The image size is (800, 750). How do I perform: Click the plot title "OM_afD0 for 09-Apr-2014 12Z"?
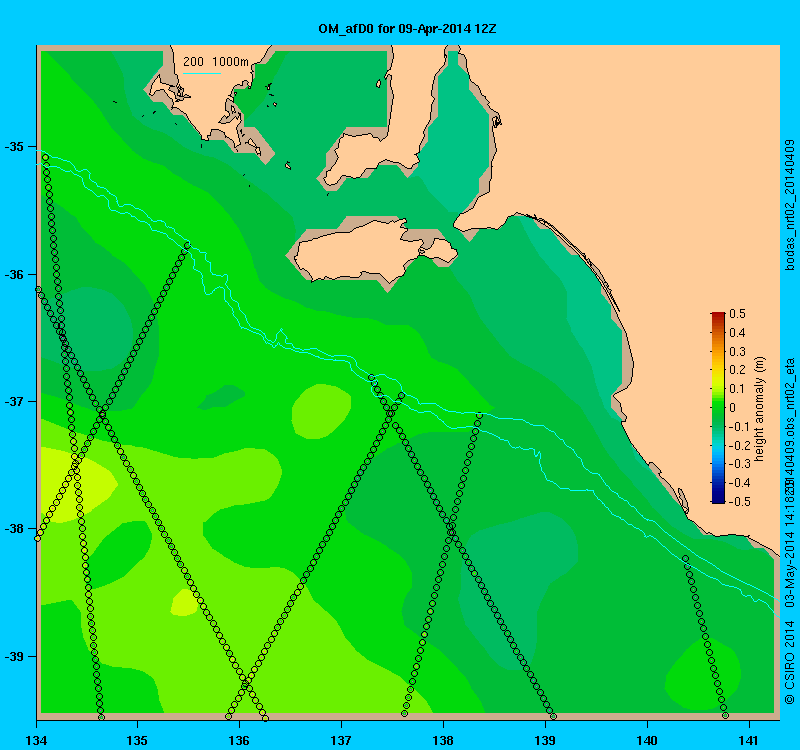tap(407, 29)
